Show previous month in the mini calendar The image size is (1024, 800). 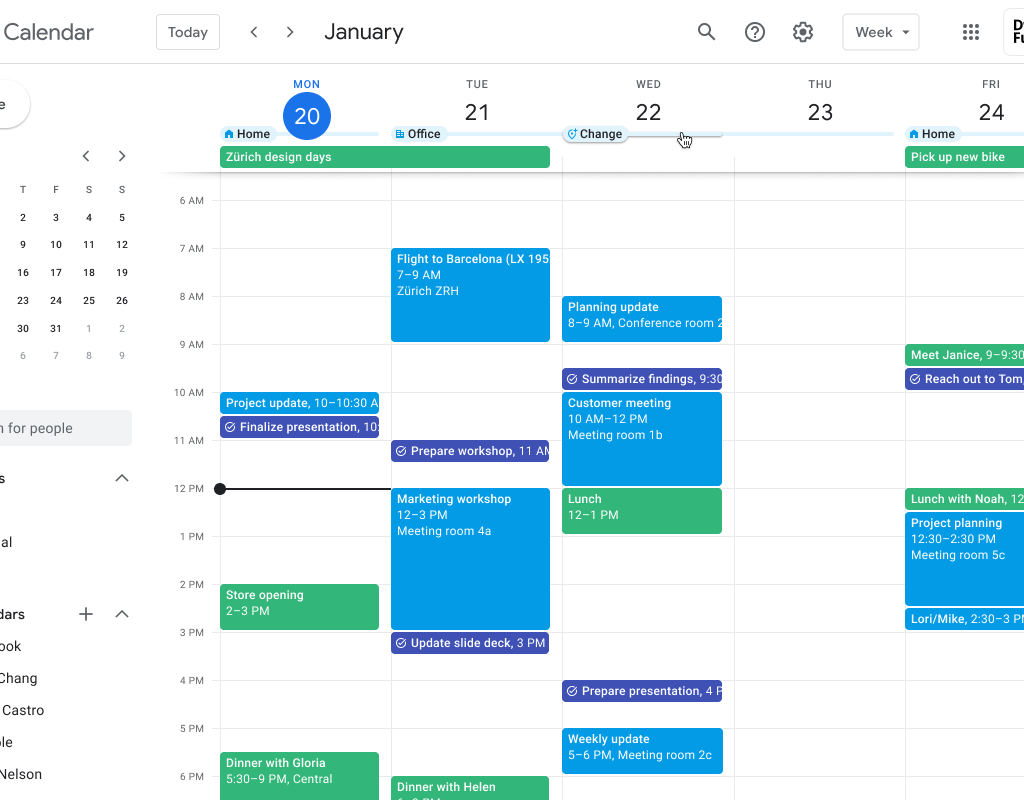86,156
